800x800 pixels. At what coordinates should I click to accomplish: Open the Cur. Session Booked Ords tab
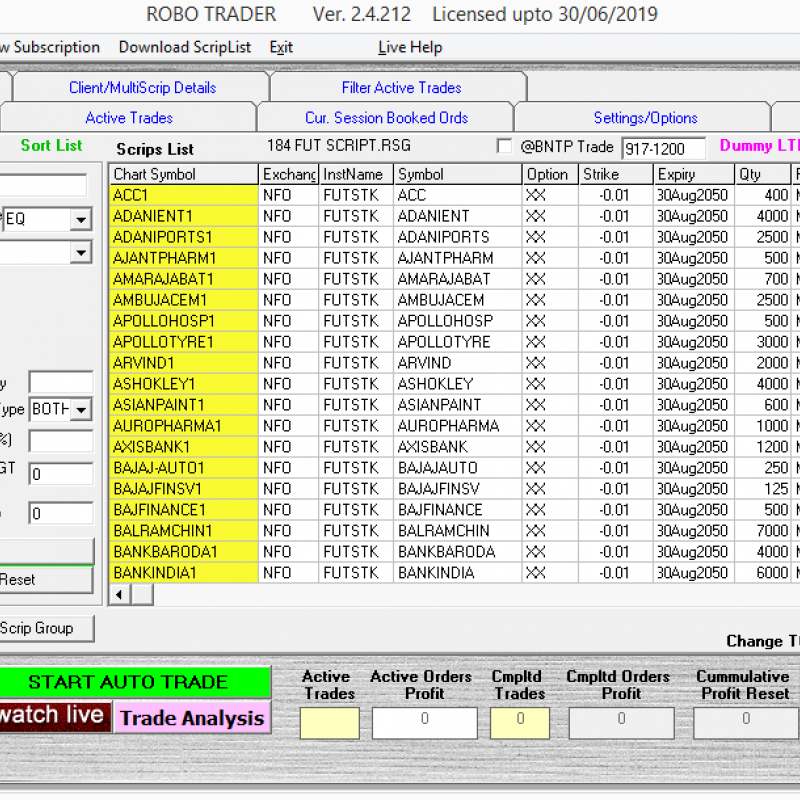pyautogui.click(x=386, y=117)
